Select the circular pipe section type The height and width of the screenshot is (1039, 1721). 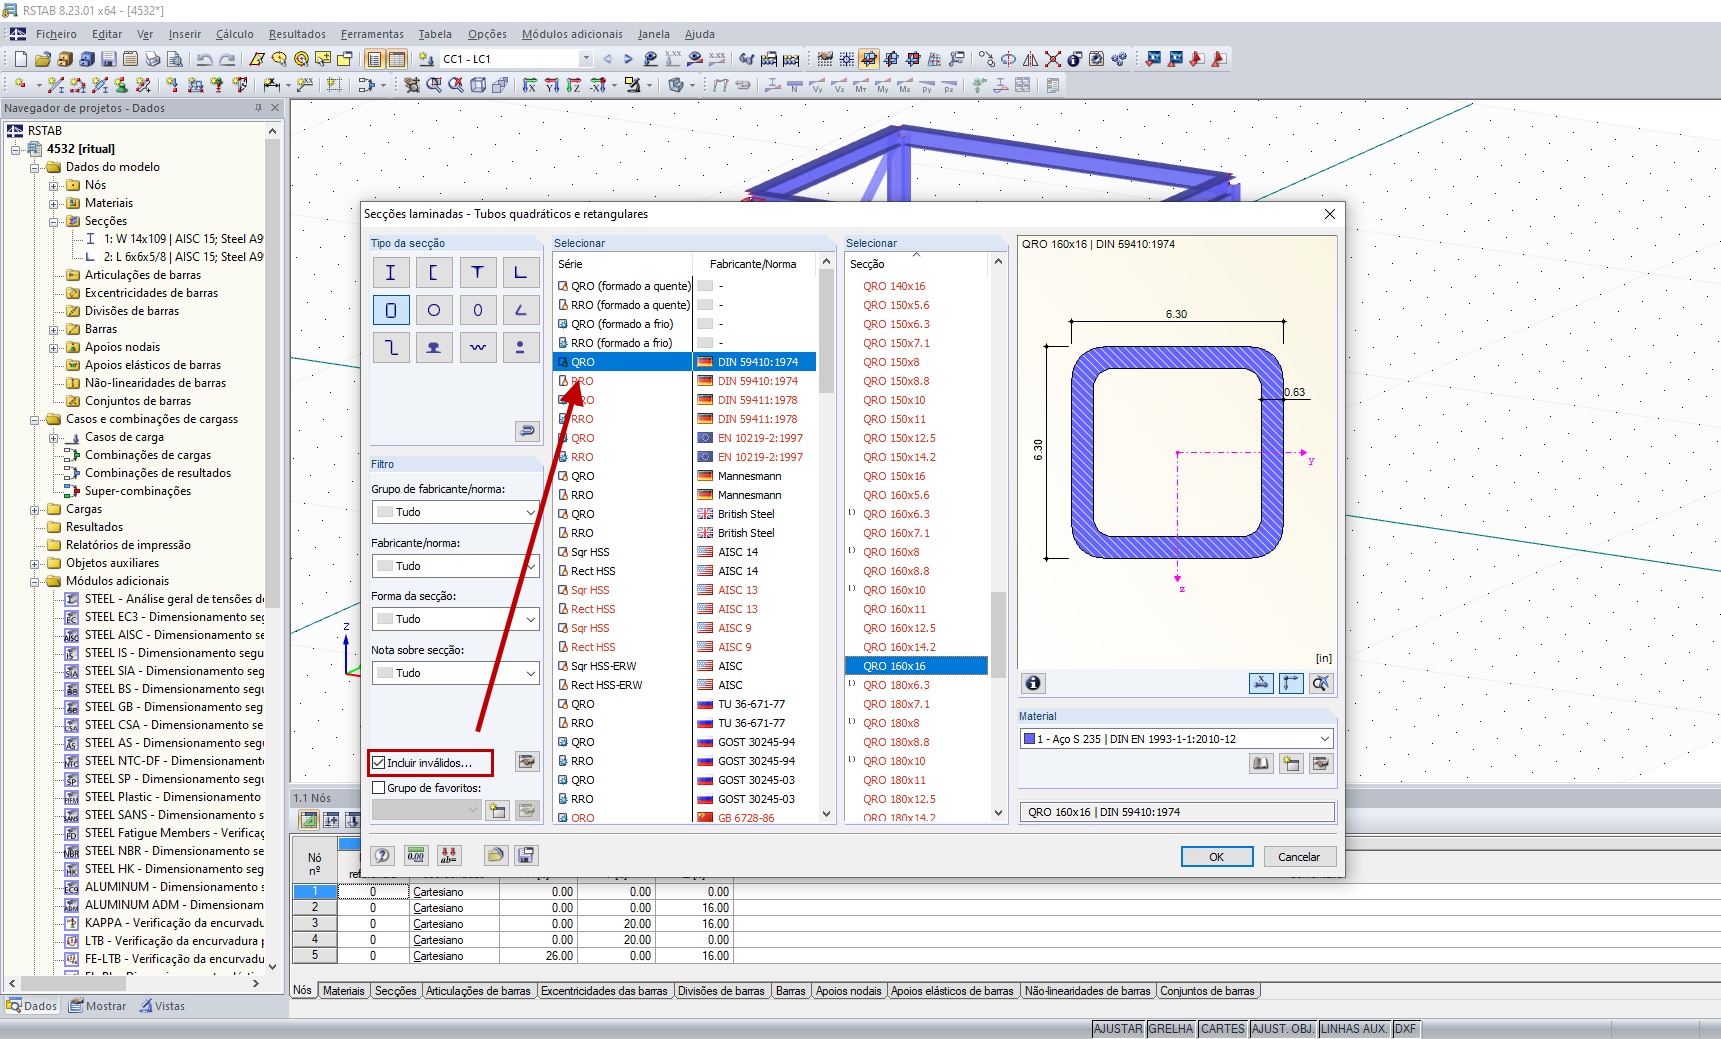click(x=434, y=310)
